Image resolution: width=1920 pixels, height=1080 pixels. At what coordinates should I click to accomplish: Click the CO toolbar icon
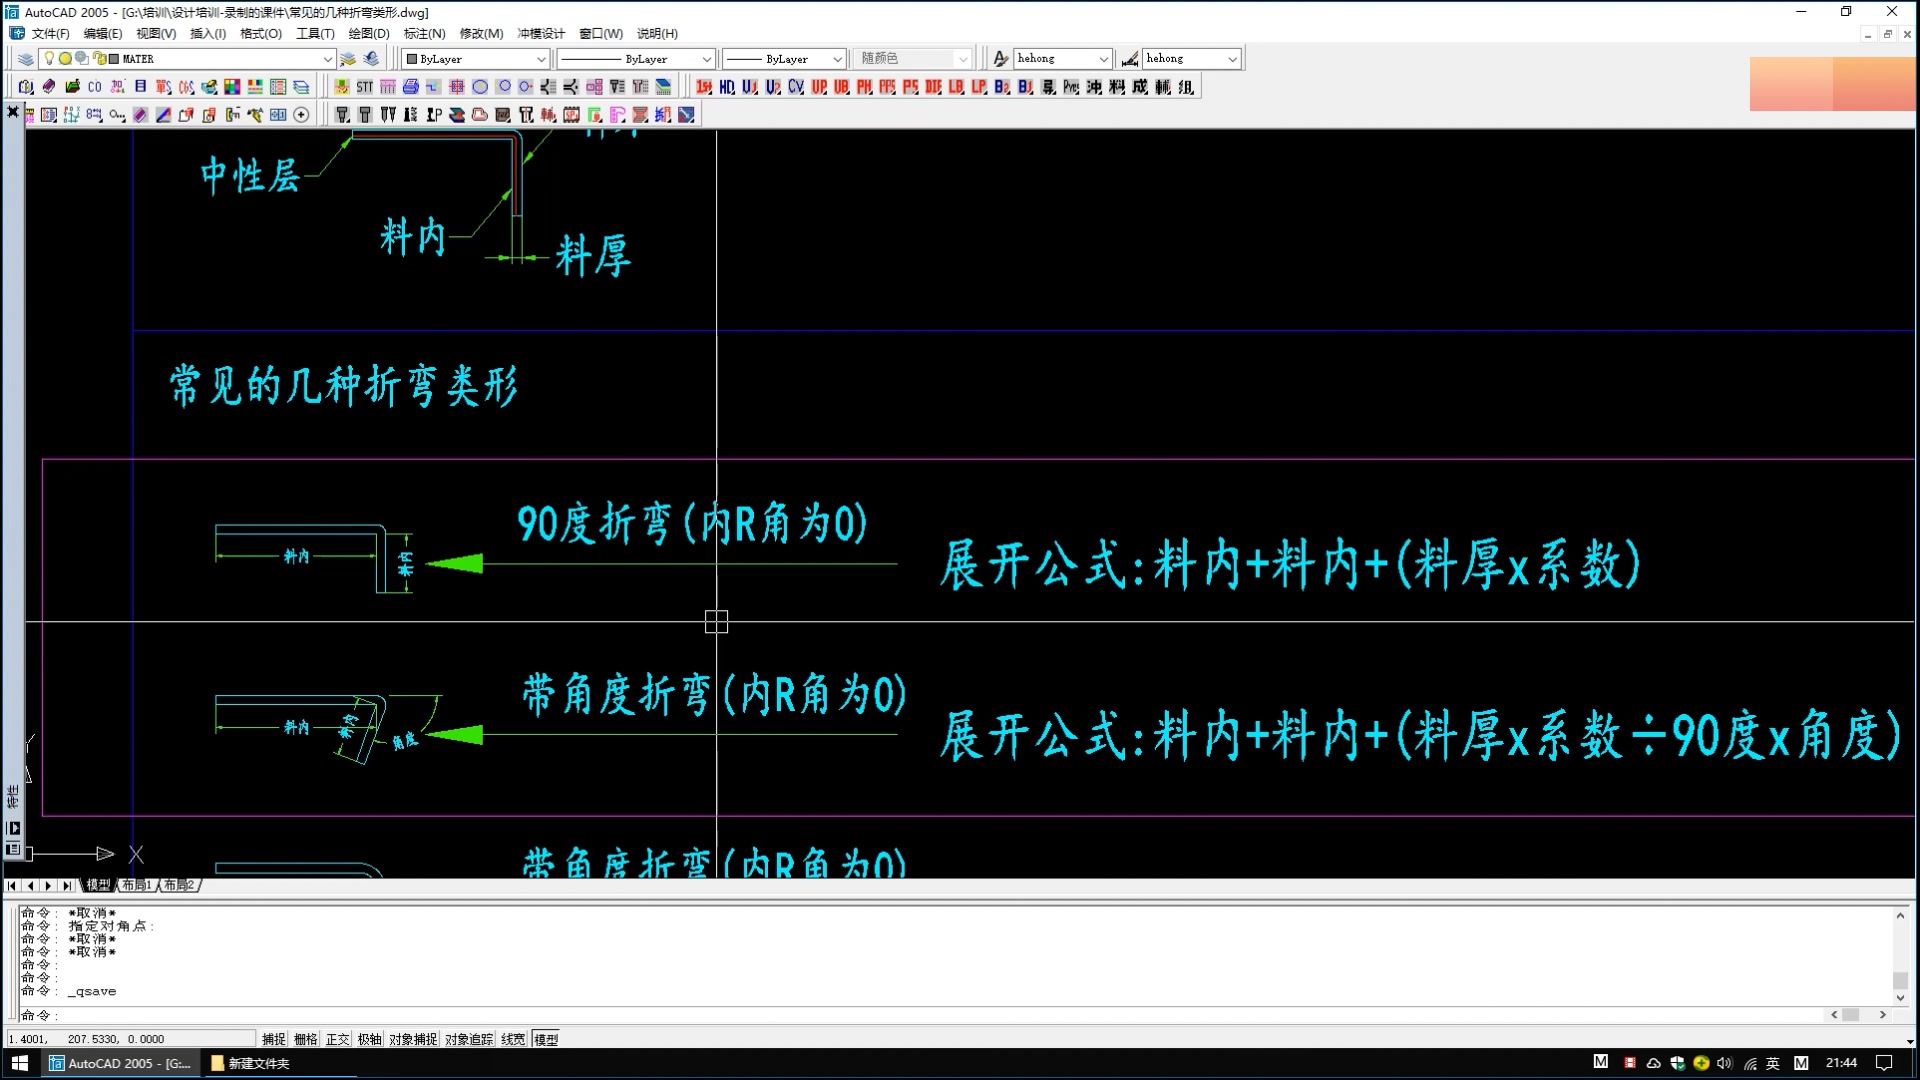click(x=95, y=87)
